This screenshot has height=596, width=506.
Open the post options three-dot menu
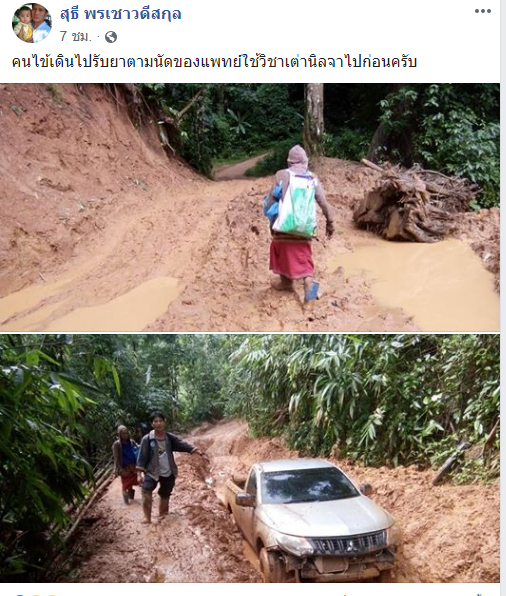click(x=482, y=11)
